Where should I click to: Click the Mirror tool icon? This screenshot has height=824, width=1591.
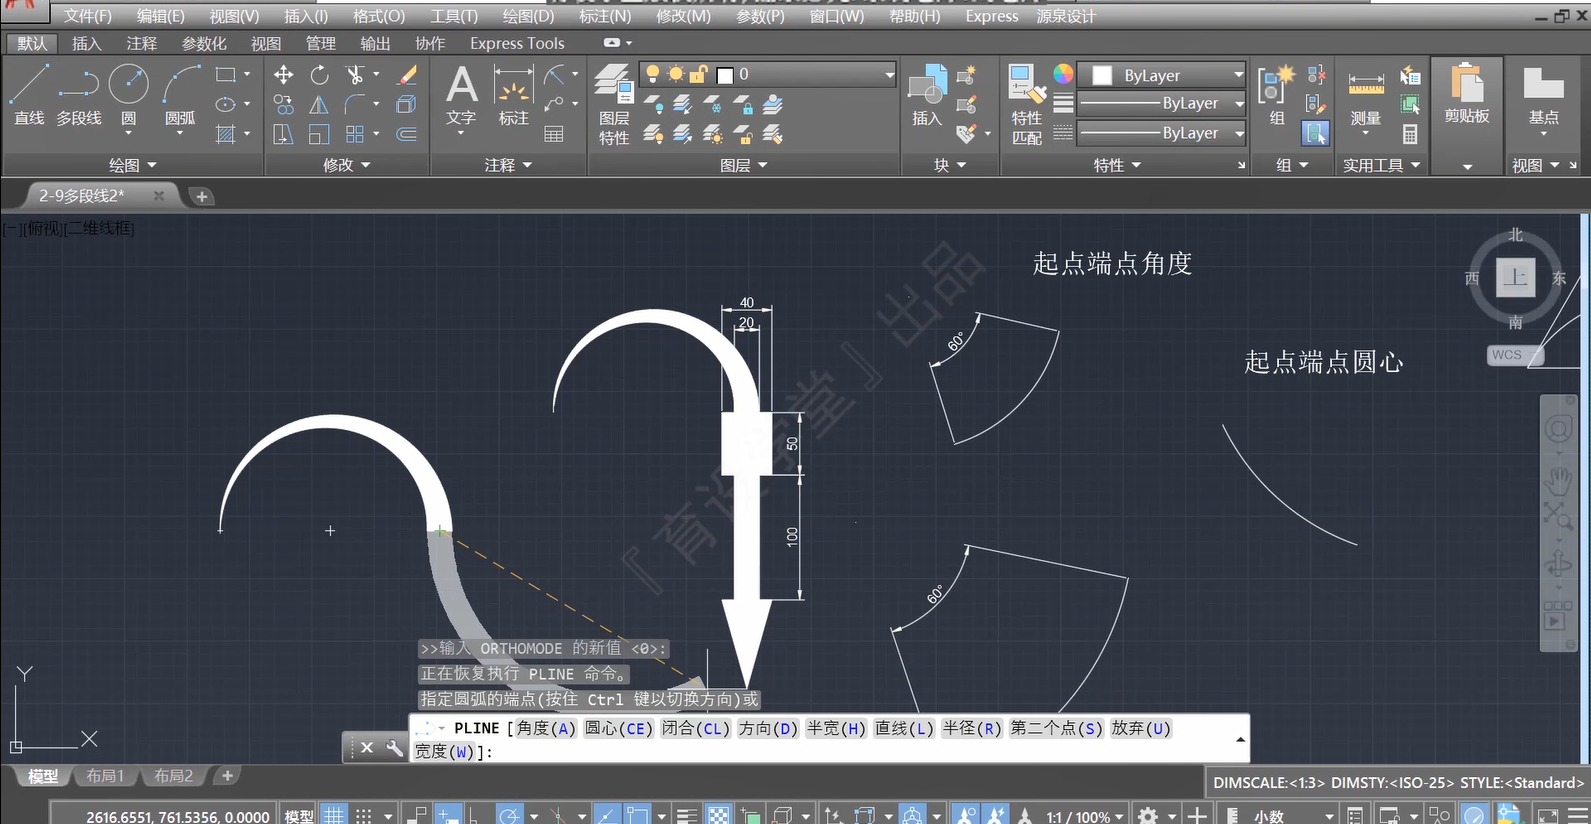319,104
